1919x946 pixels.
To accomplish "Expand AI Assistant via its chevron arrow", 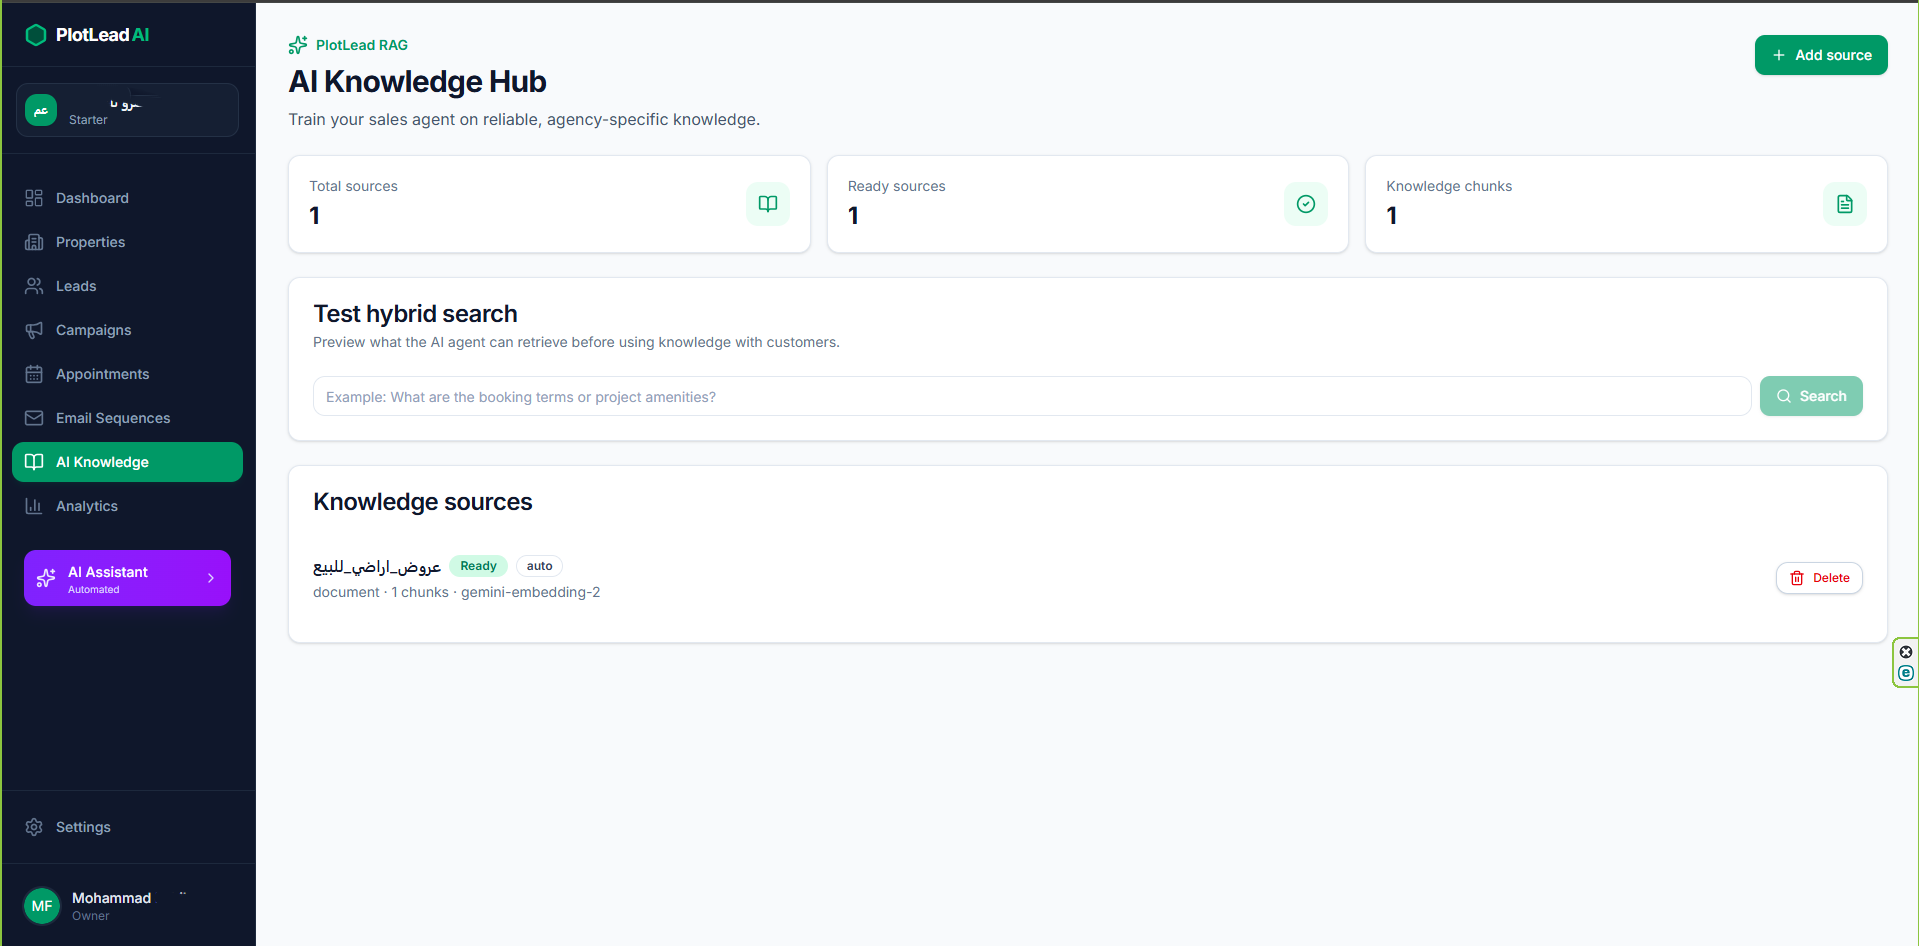I will (x=211, y=578).
